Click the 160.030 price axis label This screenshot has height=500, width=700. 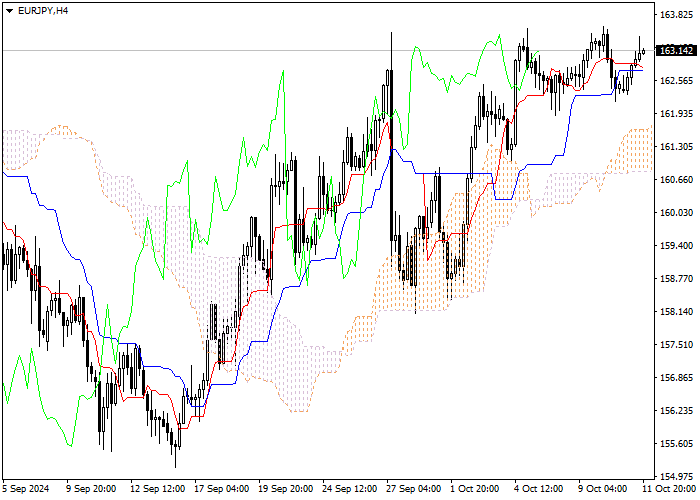(x=676, y=212)
